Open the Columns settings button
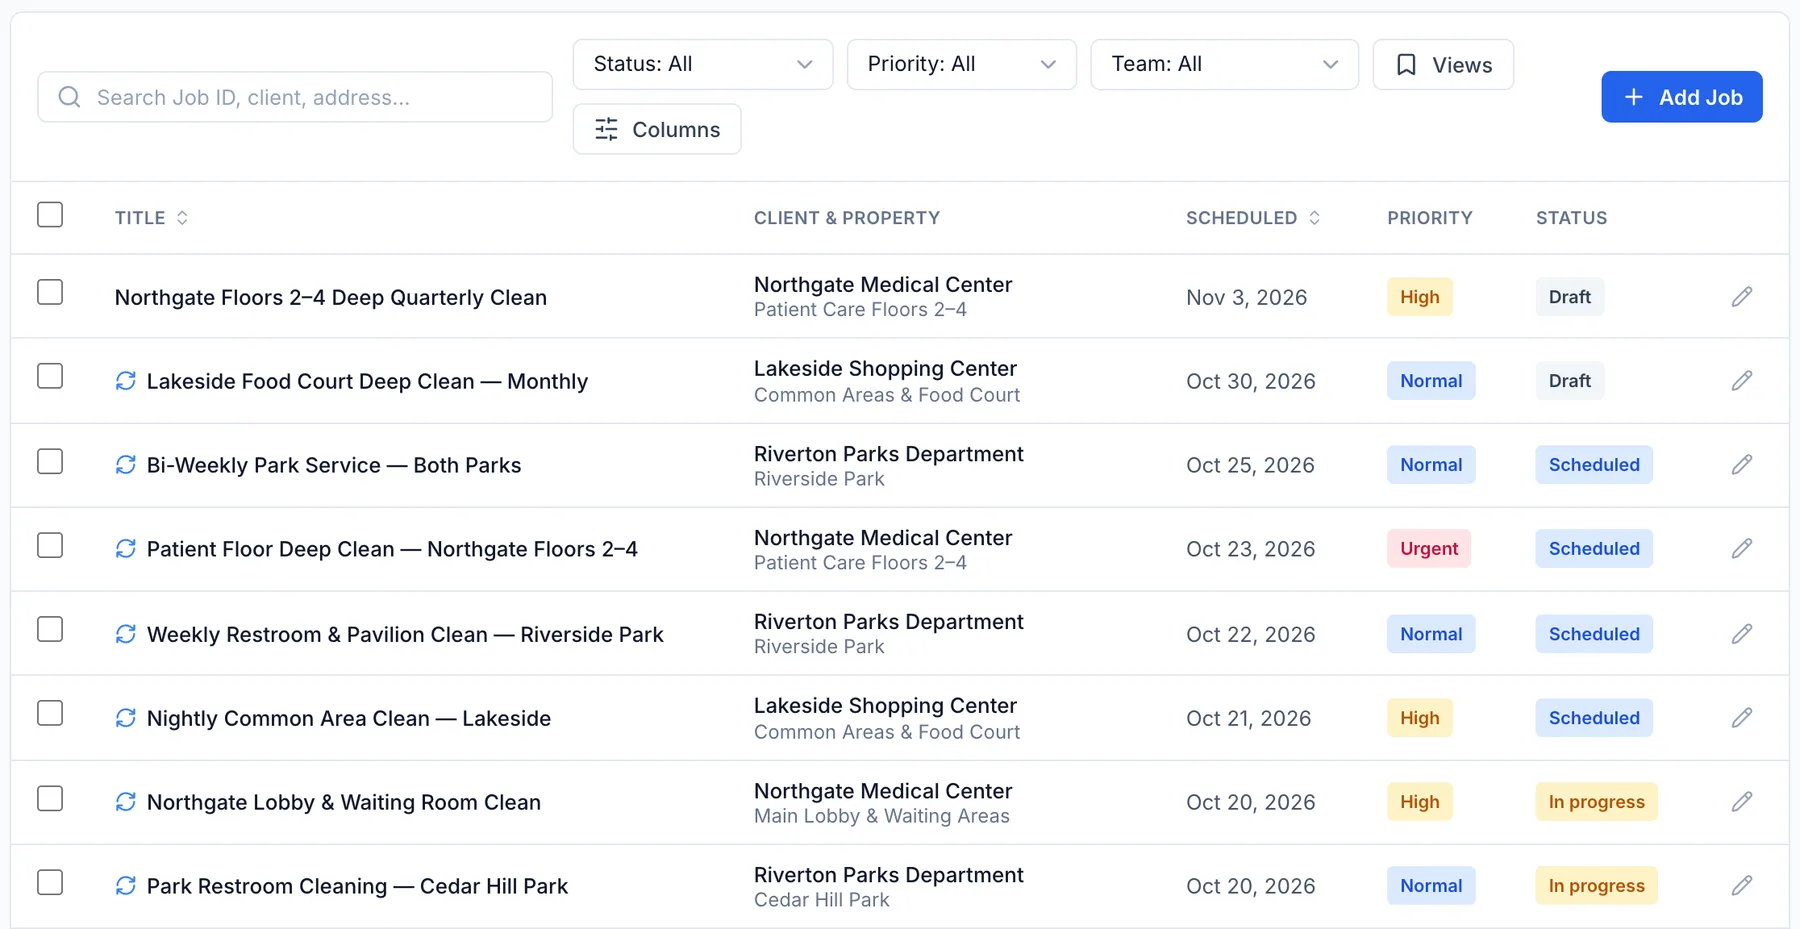The image size is (1800, 929). [x=657, y=129]
